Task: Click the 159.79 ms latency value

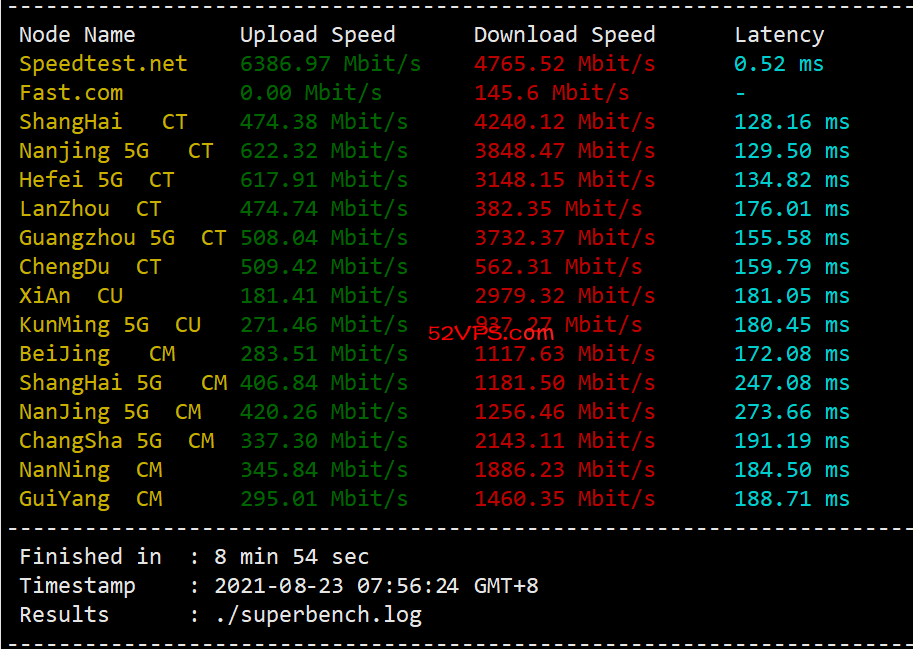Action: click(792, 267)
